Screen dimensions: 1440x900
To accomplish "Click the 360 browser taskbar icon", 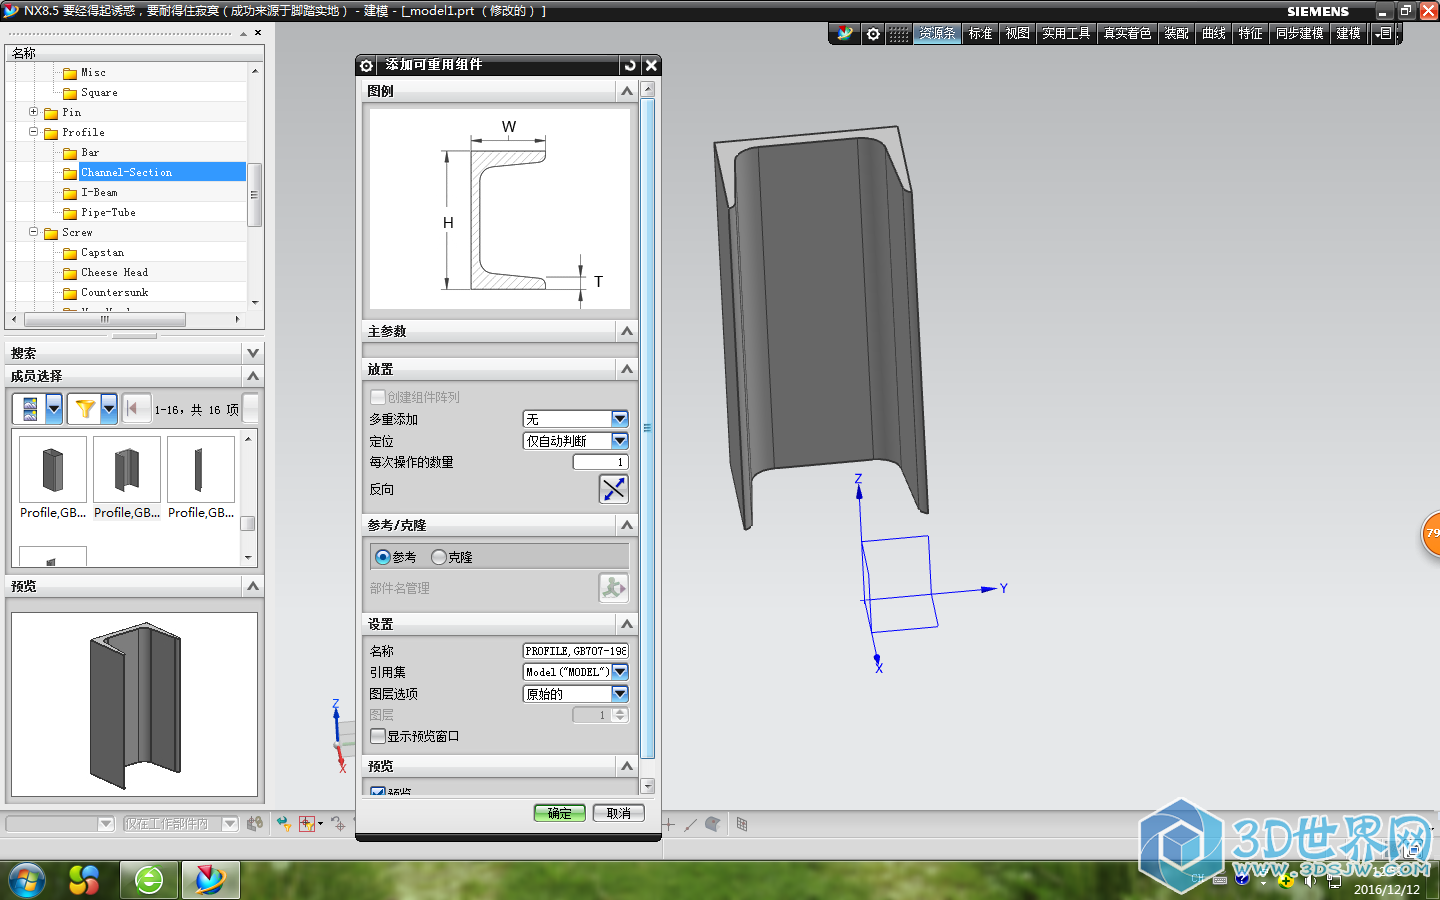I will [149, 880].
